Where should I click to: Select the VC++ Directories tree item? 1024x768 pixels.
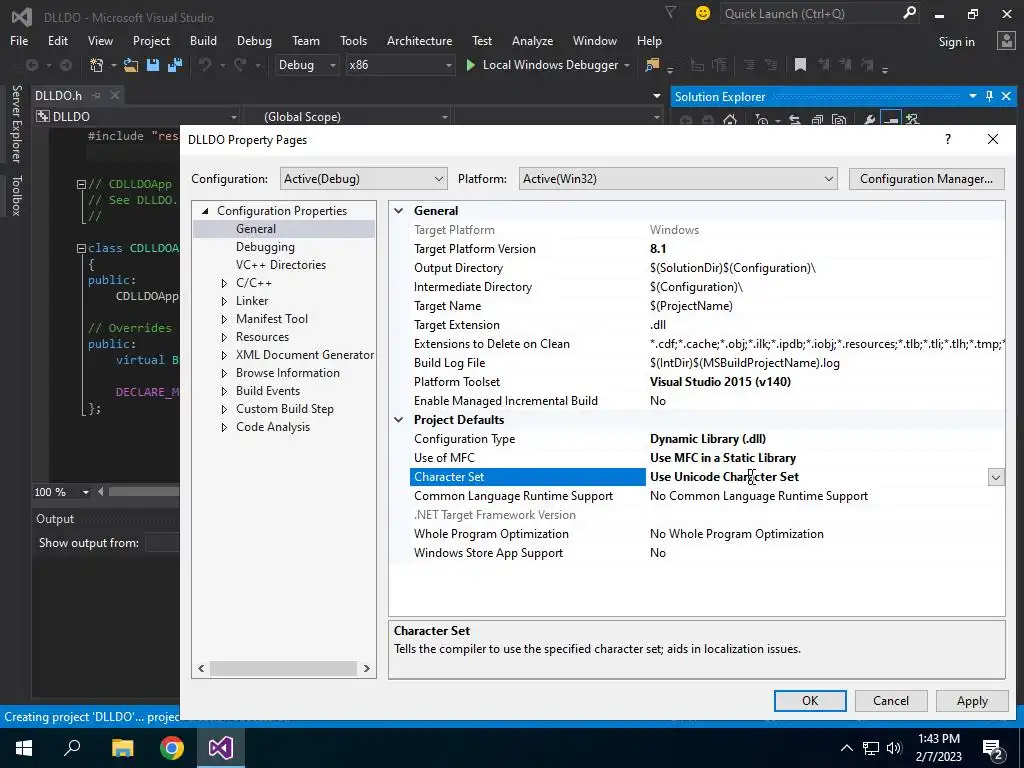[x=281, y=265]
